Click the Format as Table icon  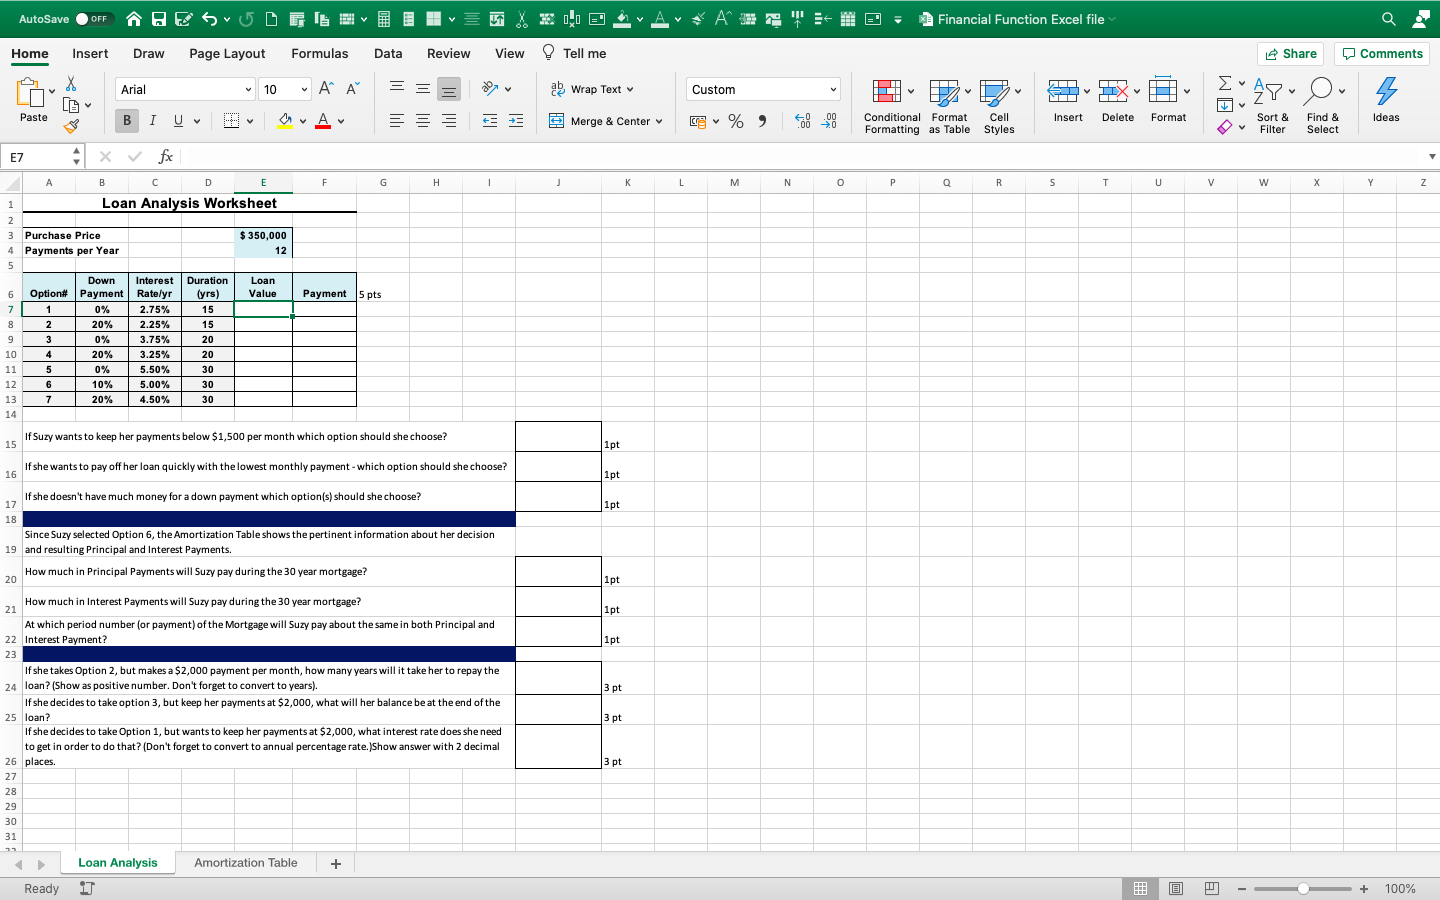click(x=948, y=104)
